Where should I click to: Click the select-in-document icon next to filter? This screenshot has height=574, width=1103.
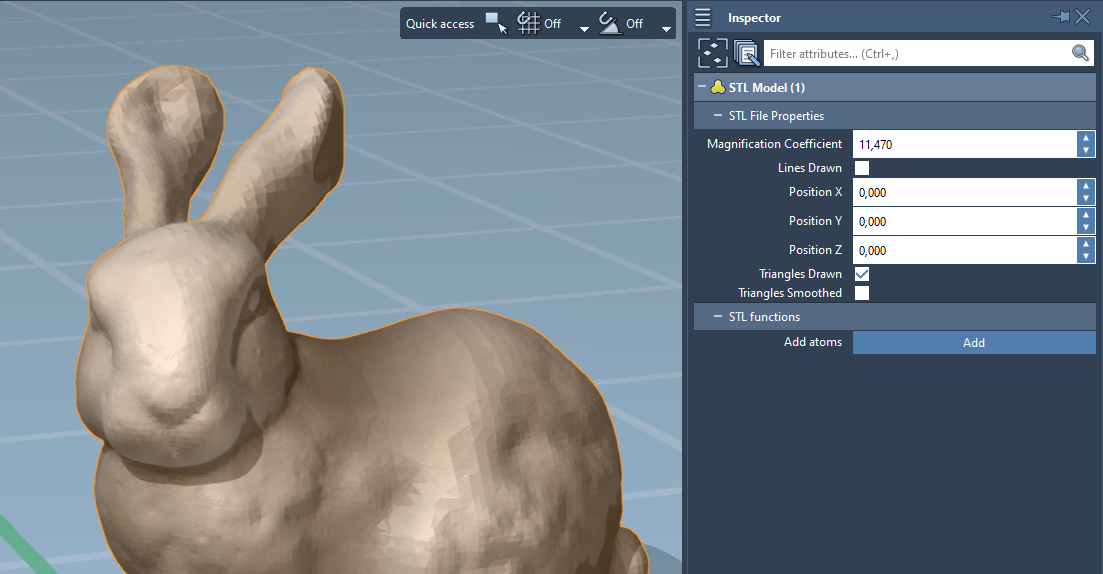746,53
